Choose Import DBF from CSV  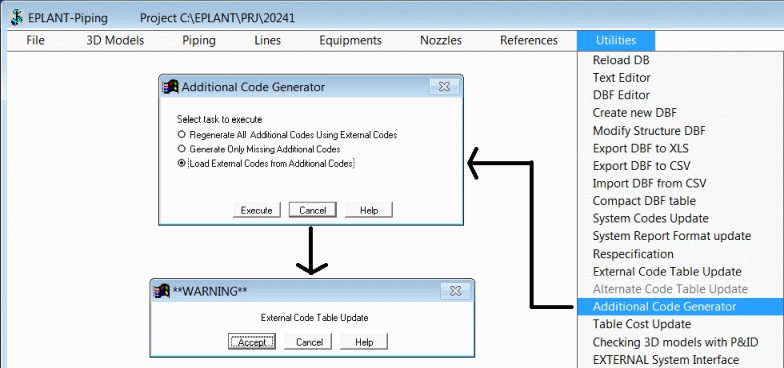coord(650,184)
